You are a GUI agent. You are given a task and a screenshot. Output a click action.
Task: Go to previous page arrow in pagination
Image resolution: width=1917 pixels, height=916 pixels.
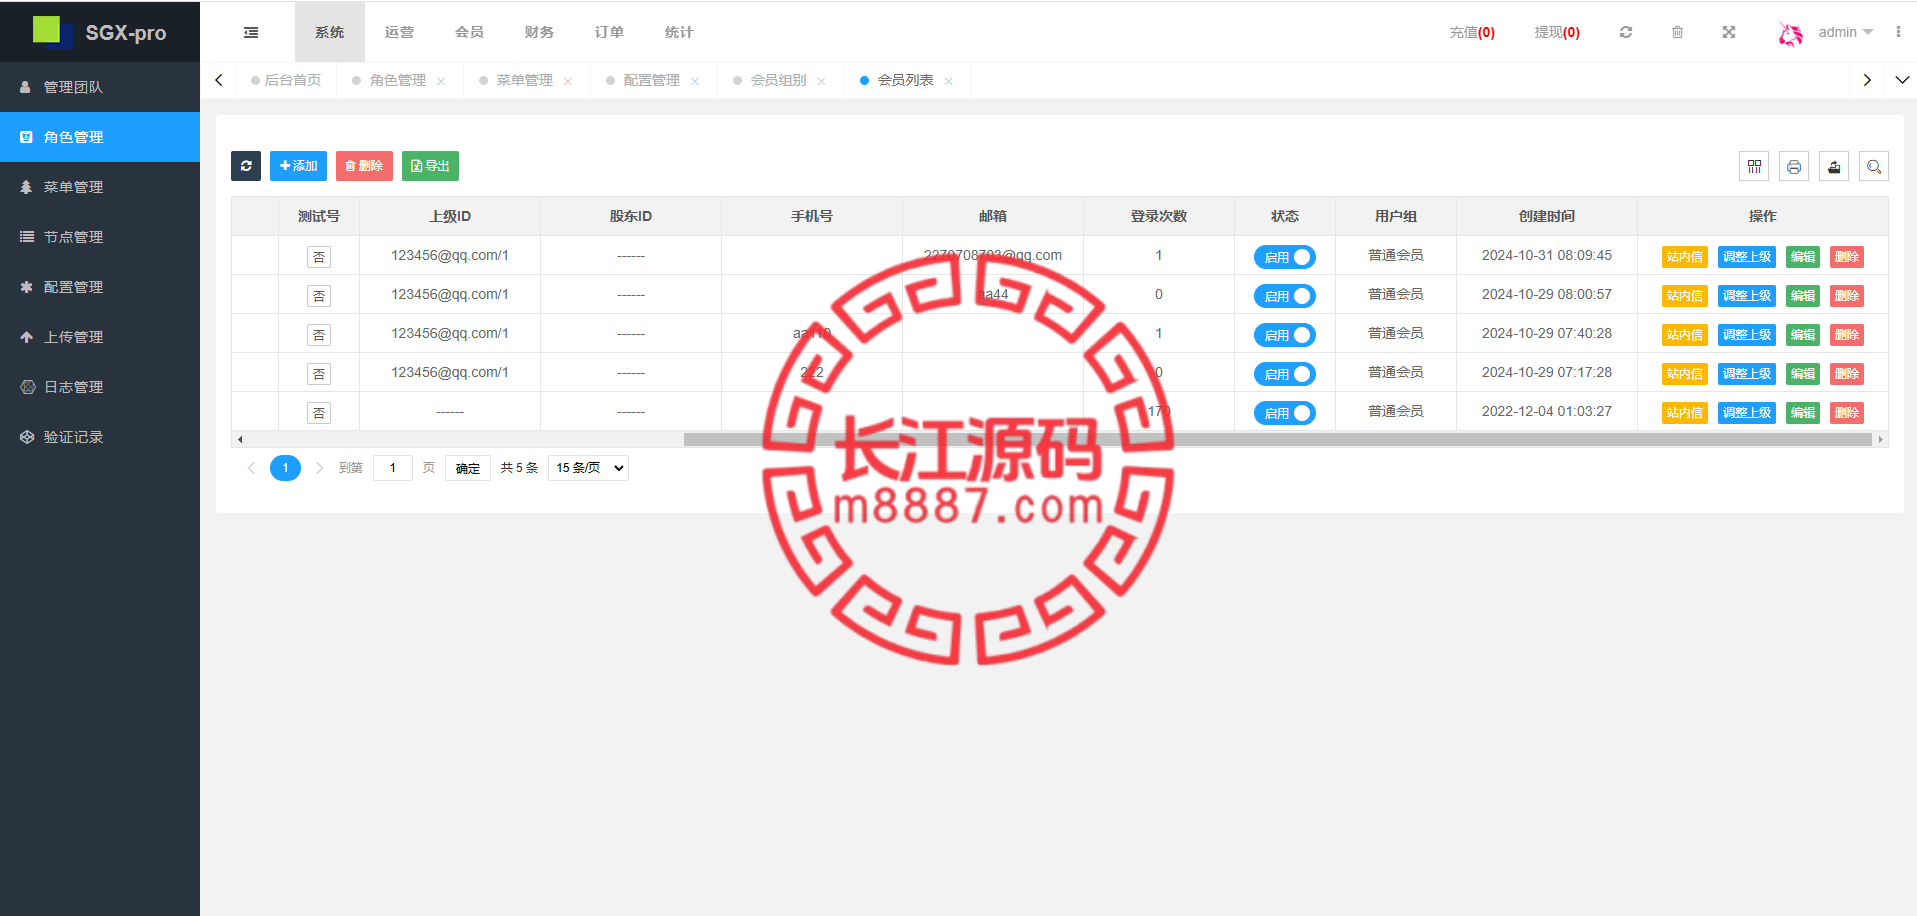point(251,468)
